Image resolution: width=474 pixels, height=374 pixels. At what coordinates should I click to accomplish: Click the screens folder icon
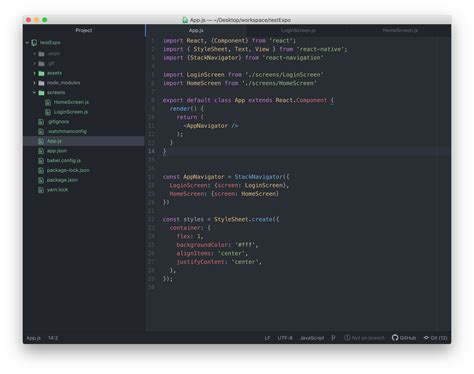coord(41,93)
